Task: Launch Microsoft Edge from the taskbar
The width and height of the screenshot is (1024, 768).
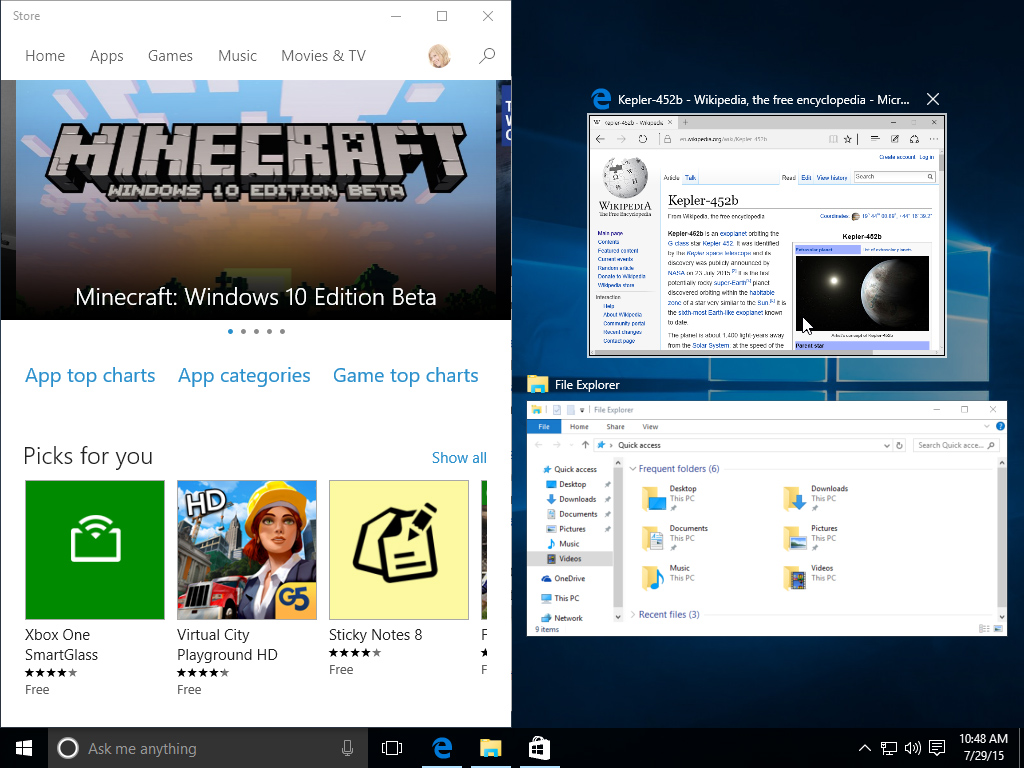Action: pyautogui.click(x=442, y=748)
